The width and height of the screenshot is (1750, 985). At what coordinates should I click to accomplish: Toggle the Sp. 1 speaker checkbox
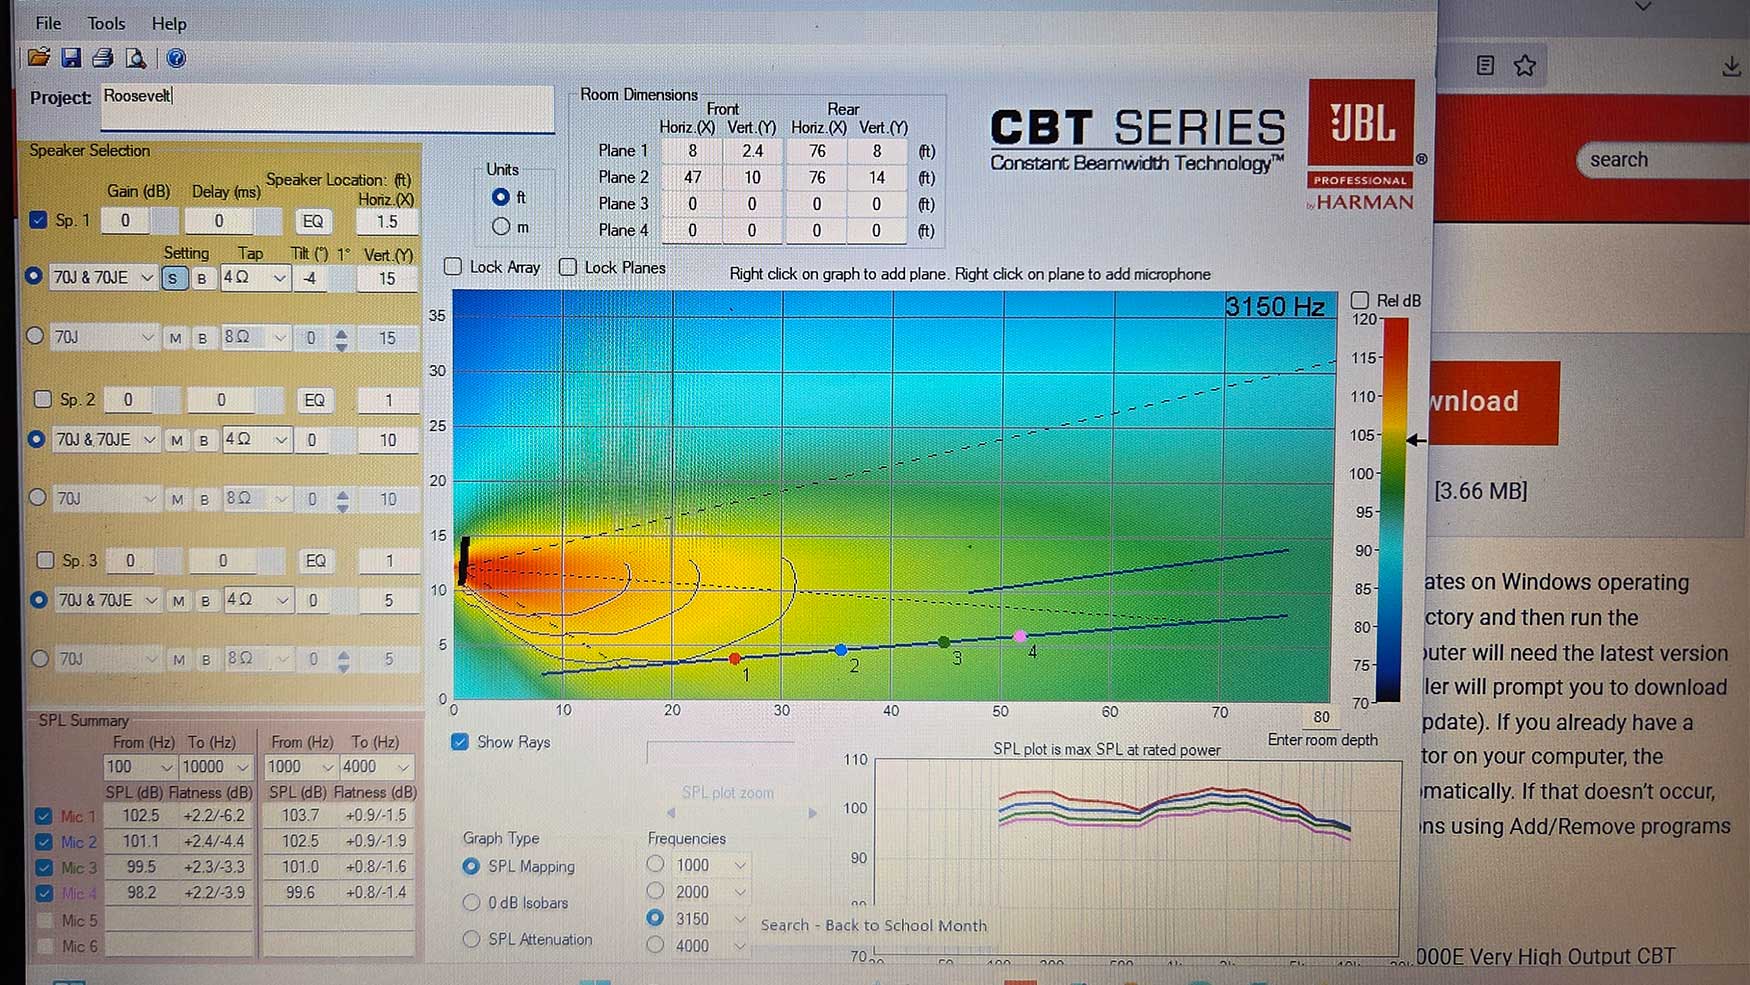pyautogui.click(x=38, y=220)
